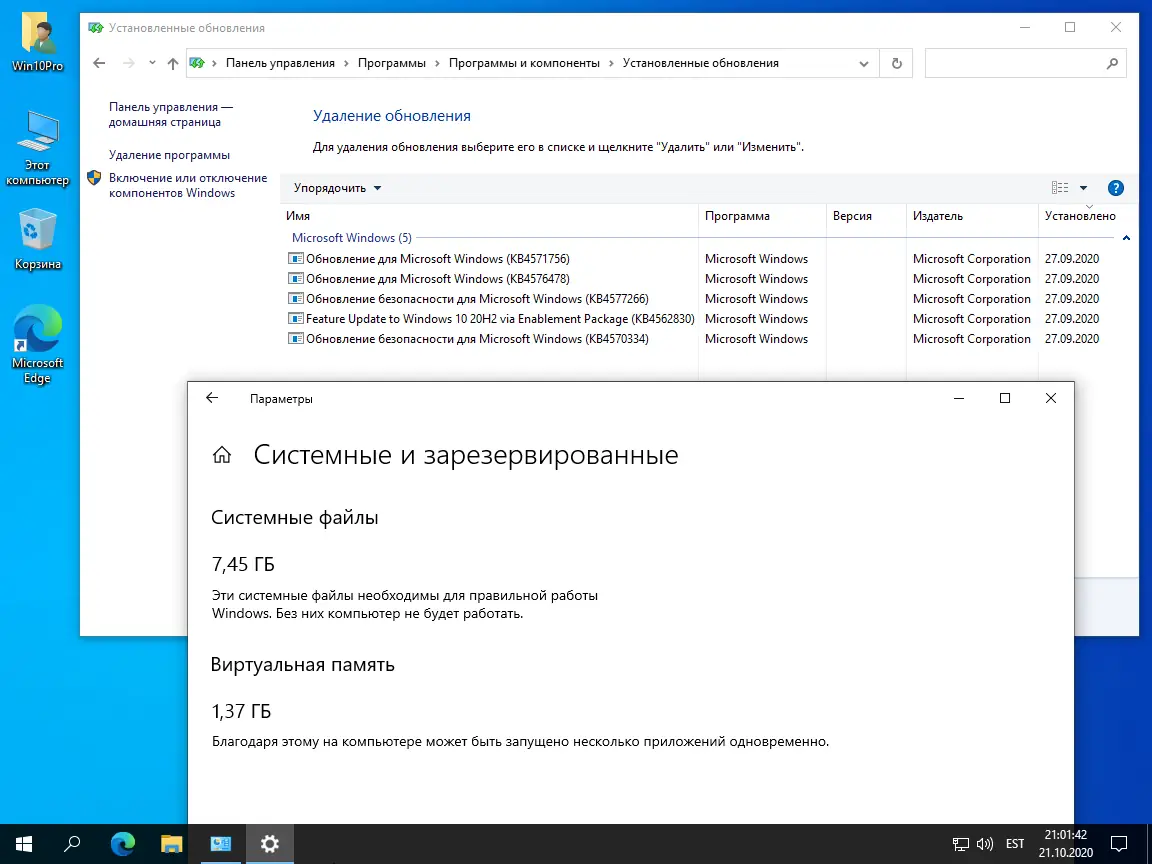Click the 7,45 ГБ system files value
1152x864 pixels.
click(243, 564)
